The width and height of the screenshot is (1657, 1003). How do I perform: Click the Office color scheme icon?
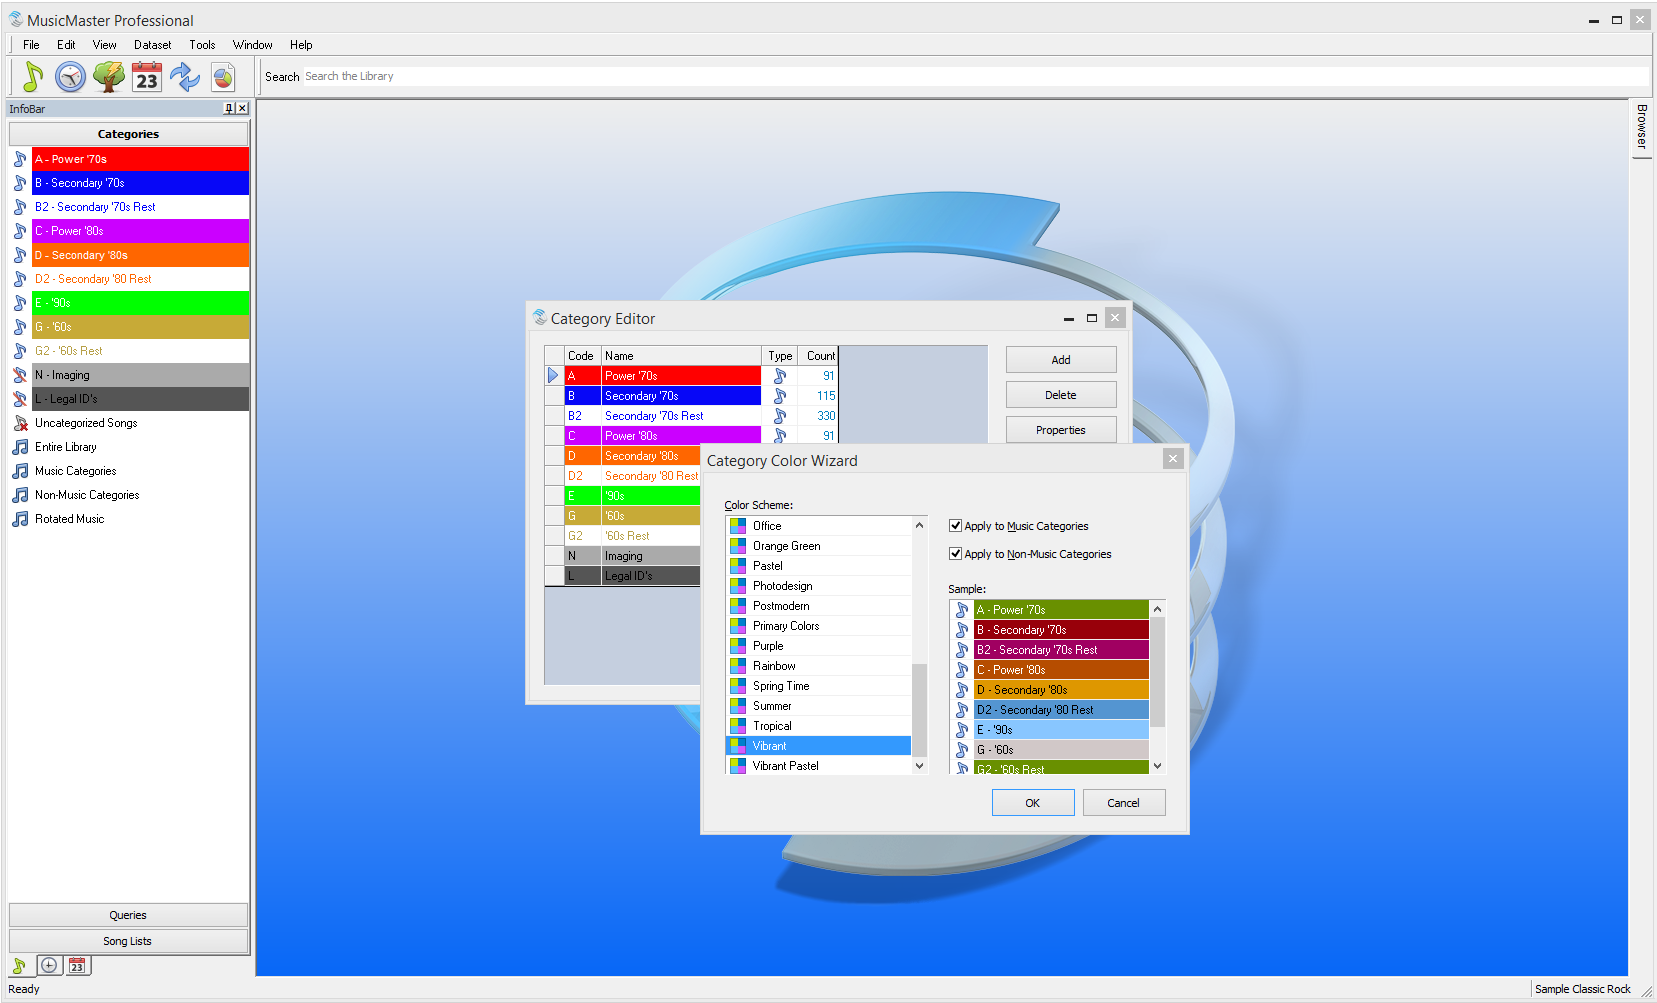tap(738, 526)
